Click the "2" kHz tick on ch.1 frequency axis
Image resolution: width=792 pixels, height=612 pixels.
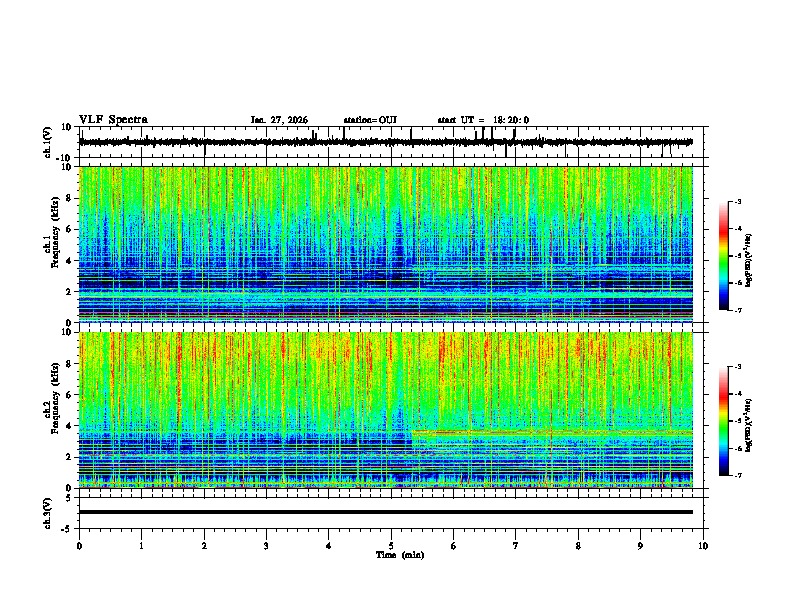click(x=70, y=291)
